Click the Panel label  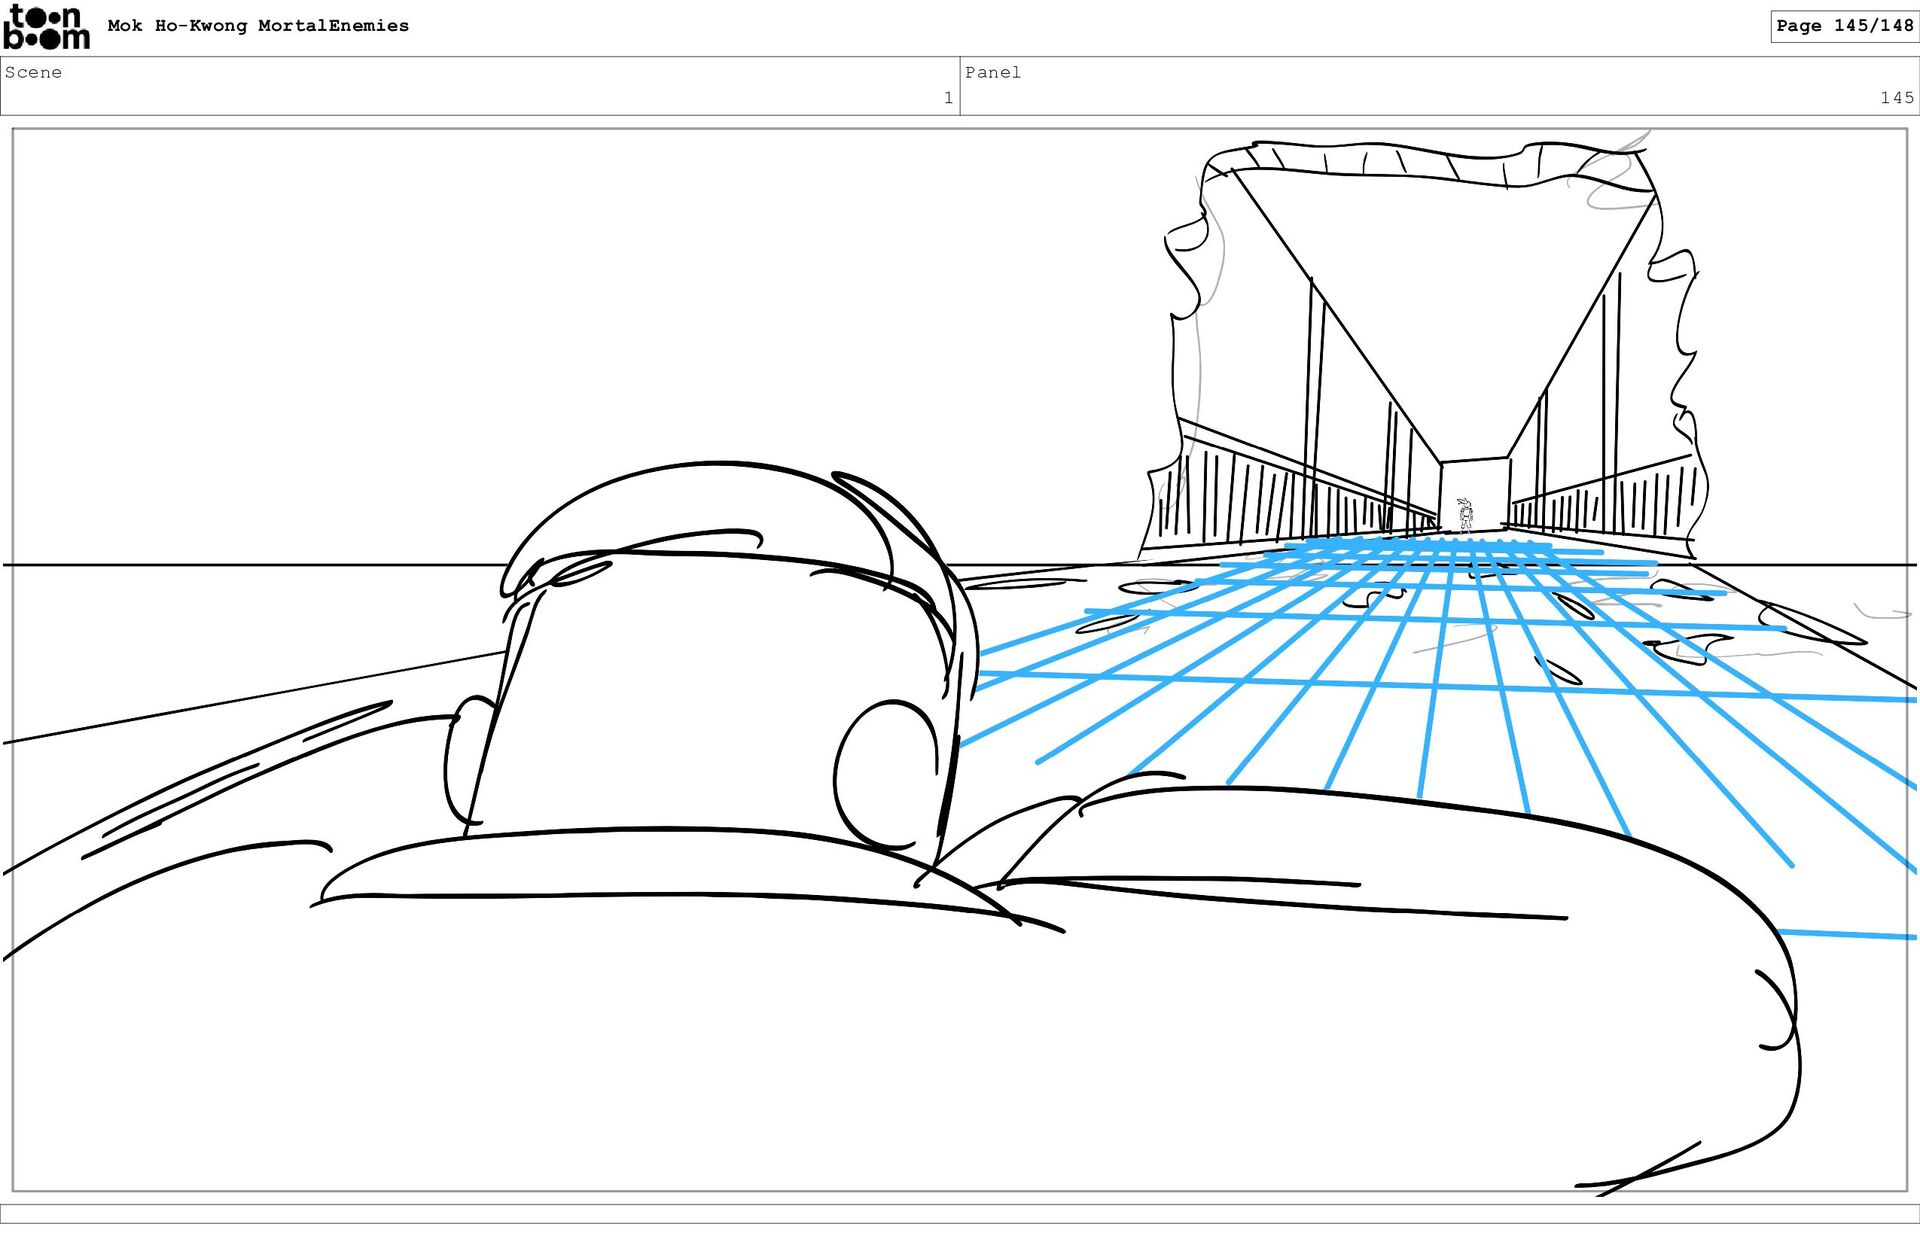(992, 72)
